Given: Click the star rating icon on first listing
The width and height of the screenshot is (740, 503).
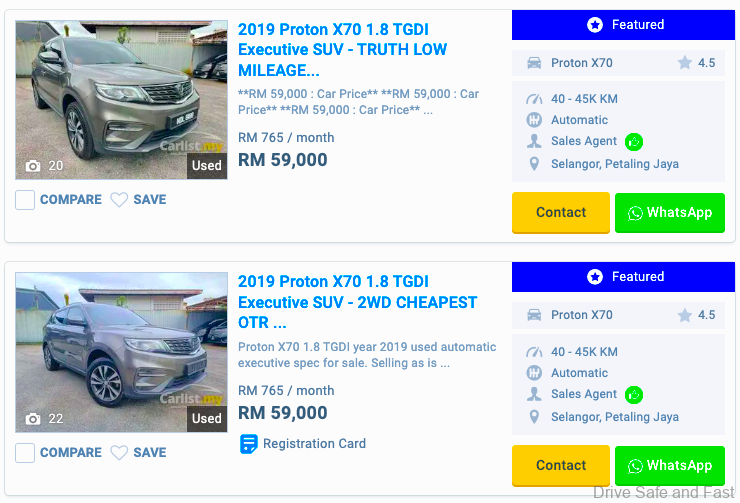Looking at the screenshot, I should [685, 63].
